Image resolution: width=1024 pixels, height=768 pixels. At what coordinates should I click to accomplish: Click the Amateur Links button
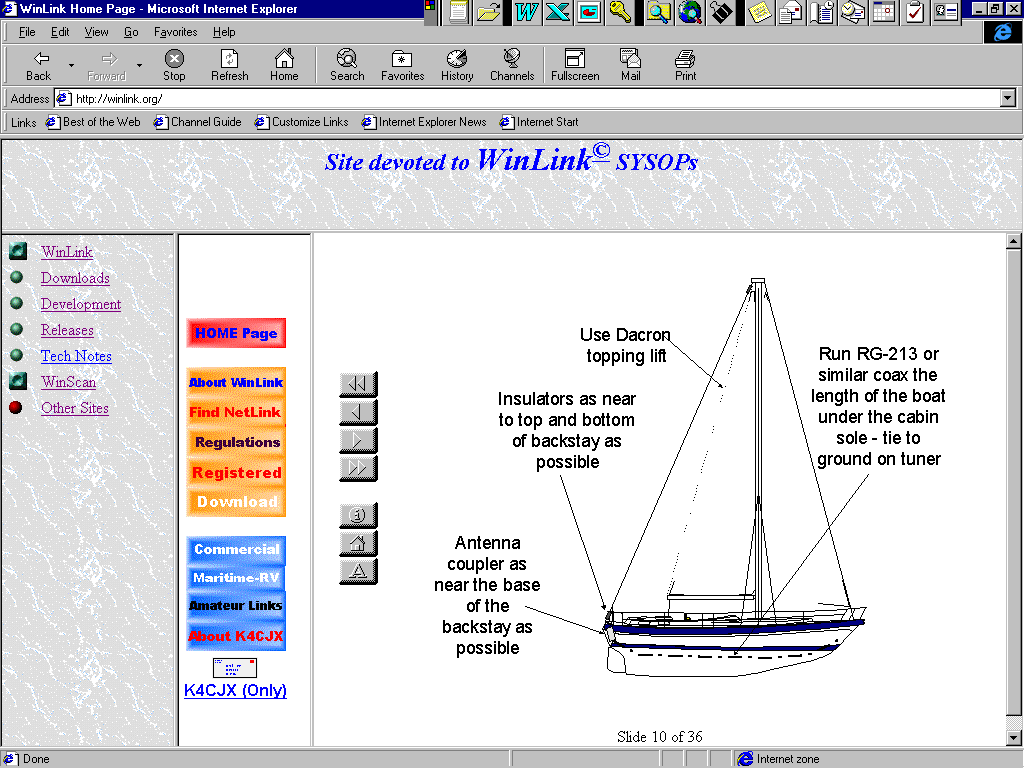coord(236,606)
